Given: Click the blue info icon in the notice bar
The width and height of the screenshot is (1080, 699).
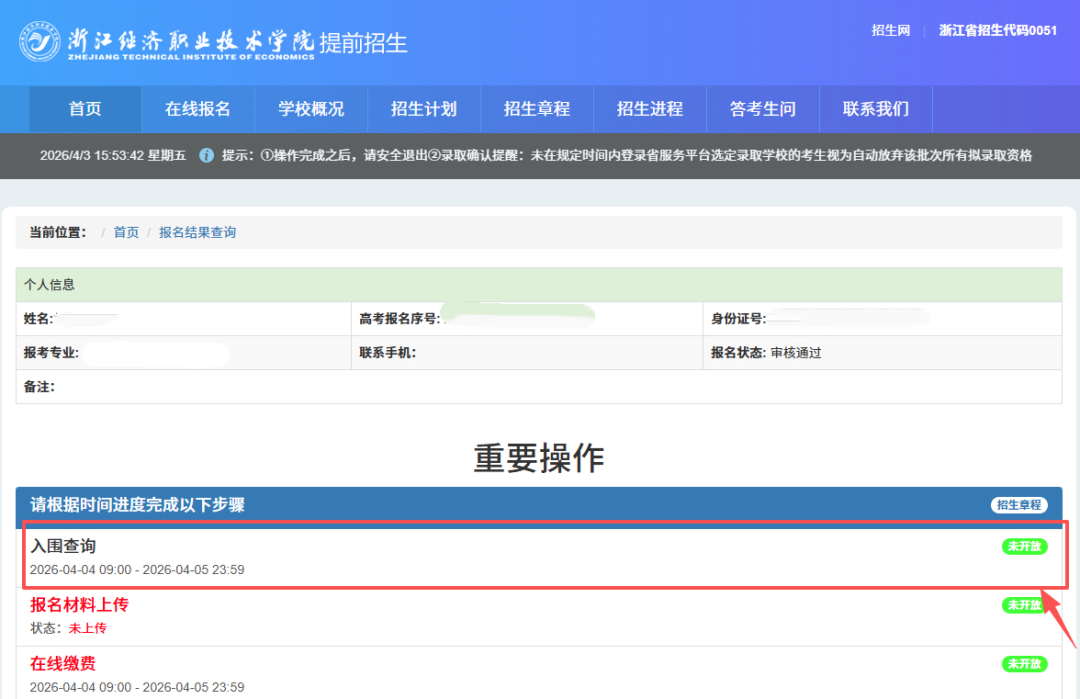Looking at the screenshot, I should pyautogui.click(x=207, y=156).
